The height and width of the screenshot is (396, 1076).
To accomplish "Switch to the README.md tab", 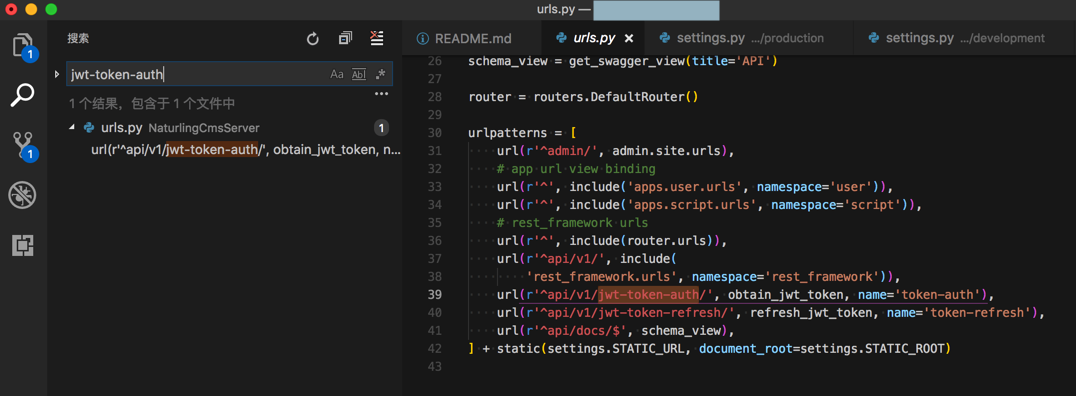I will (465, 38).
